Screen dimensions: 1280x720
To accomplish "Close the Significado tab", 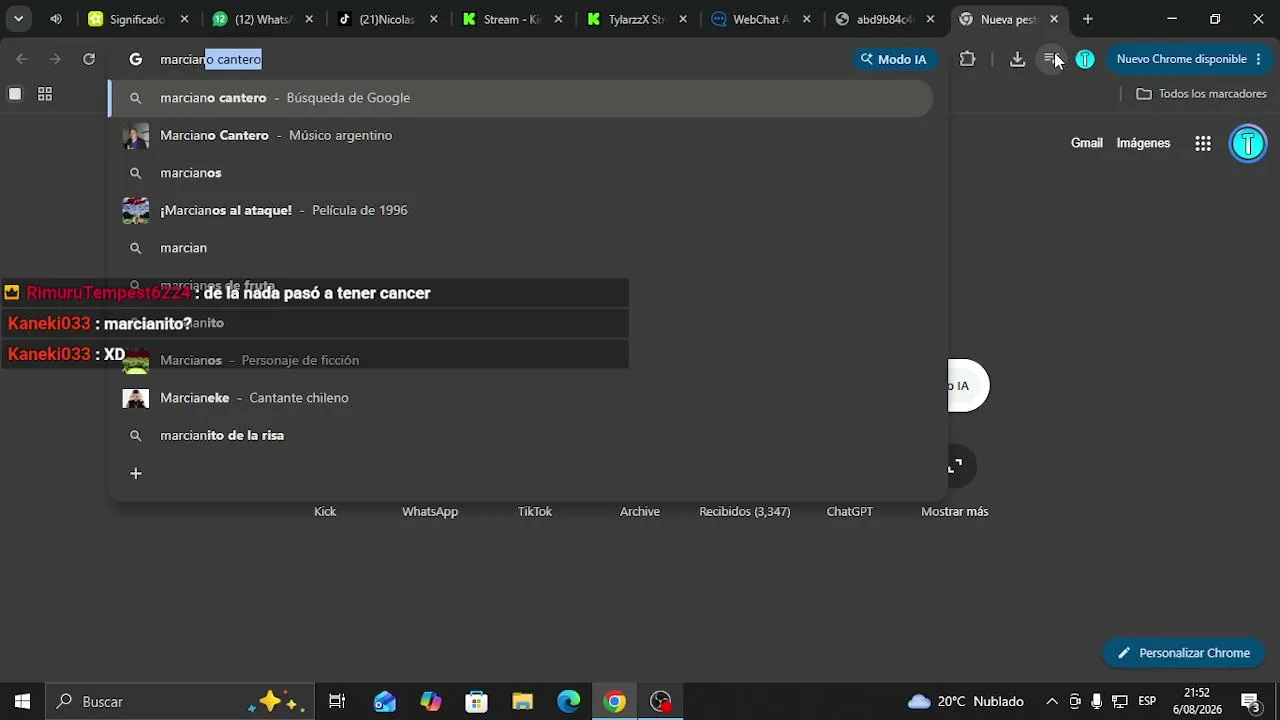I will pyautogui.click(x=185, y=19).
